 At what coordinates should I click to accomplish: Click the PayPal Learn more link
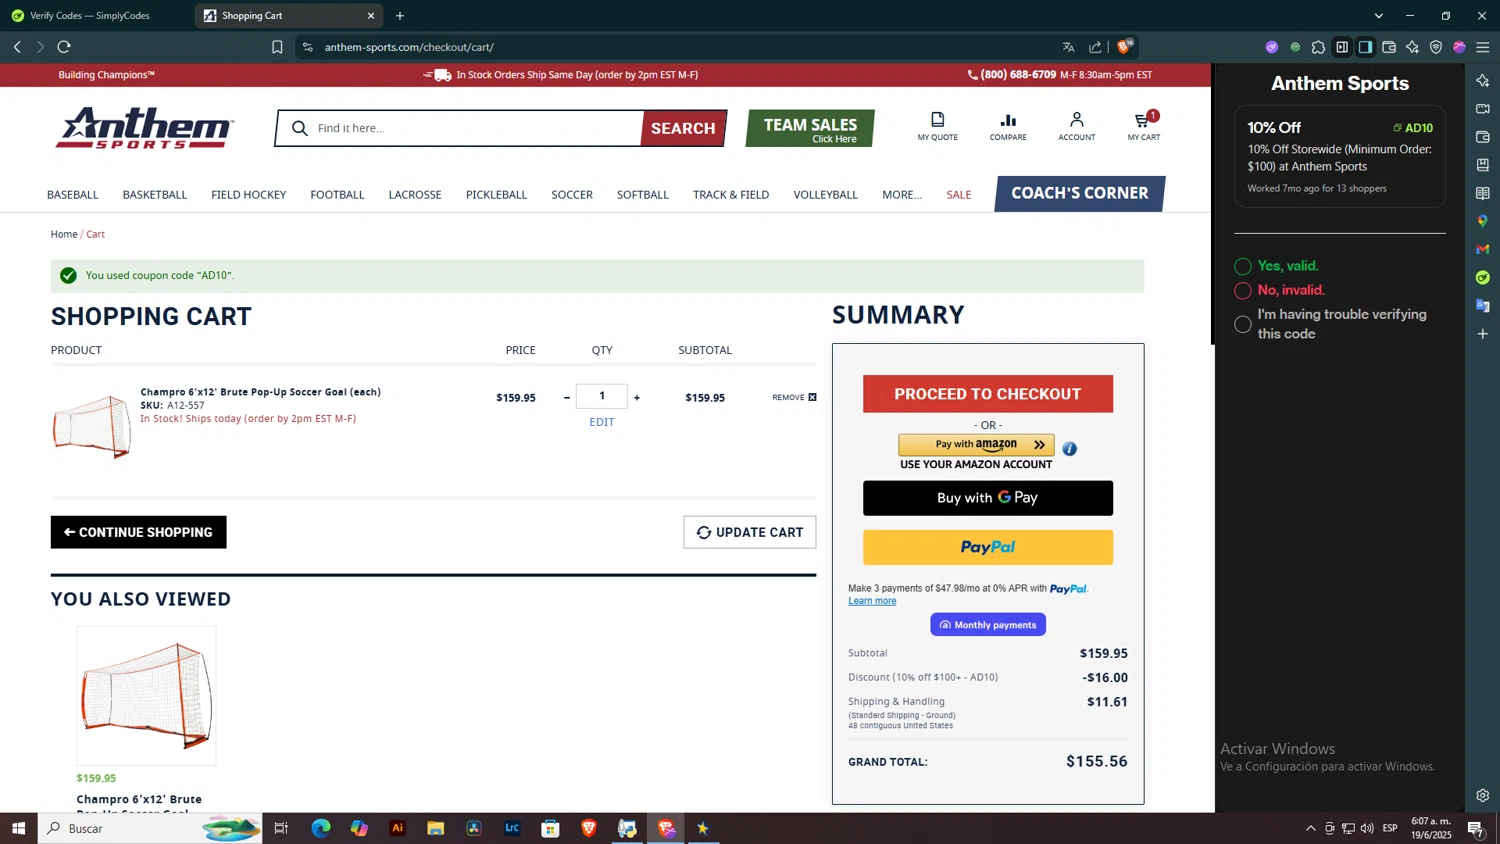point(872,601)
